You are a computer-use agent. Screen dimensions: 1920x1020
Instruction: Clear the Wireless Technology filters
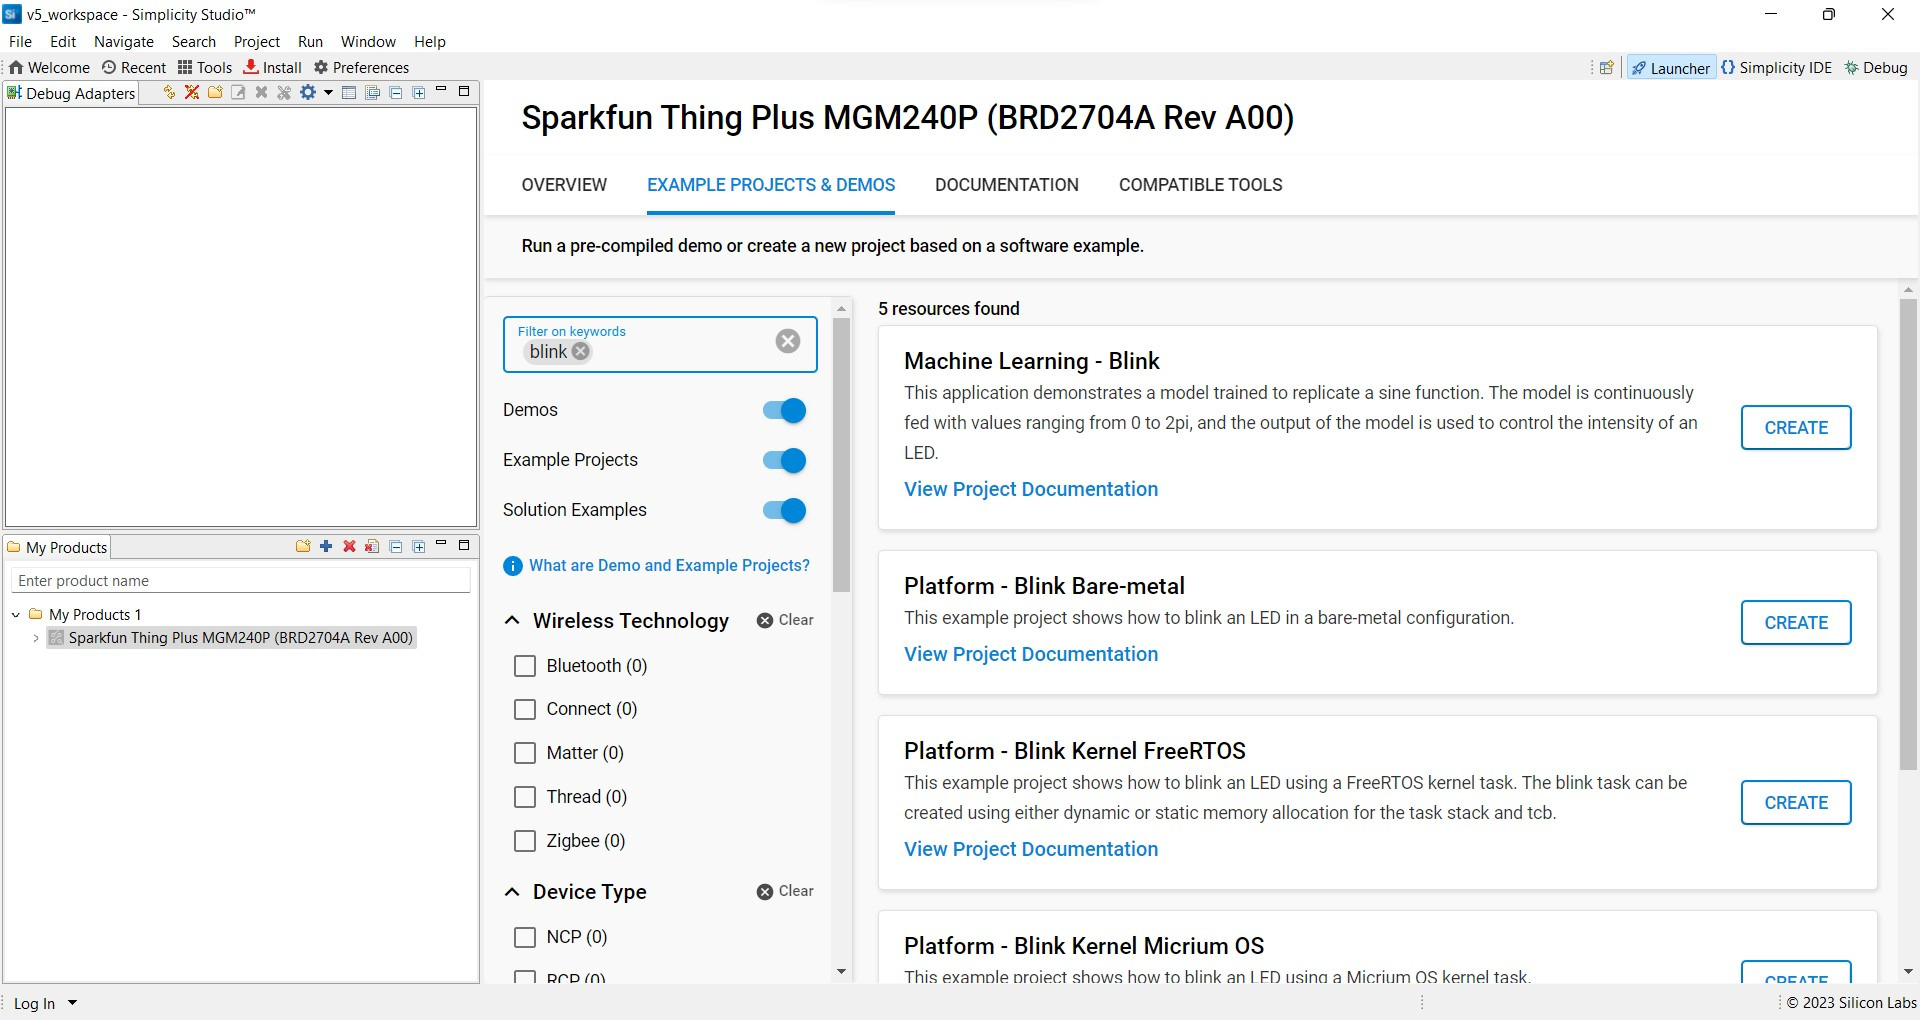(x=786, y=620)
